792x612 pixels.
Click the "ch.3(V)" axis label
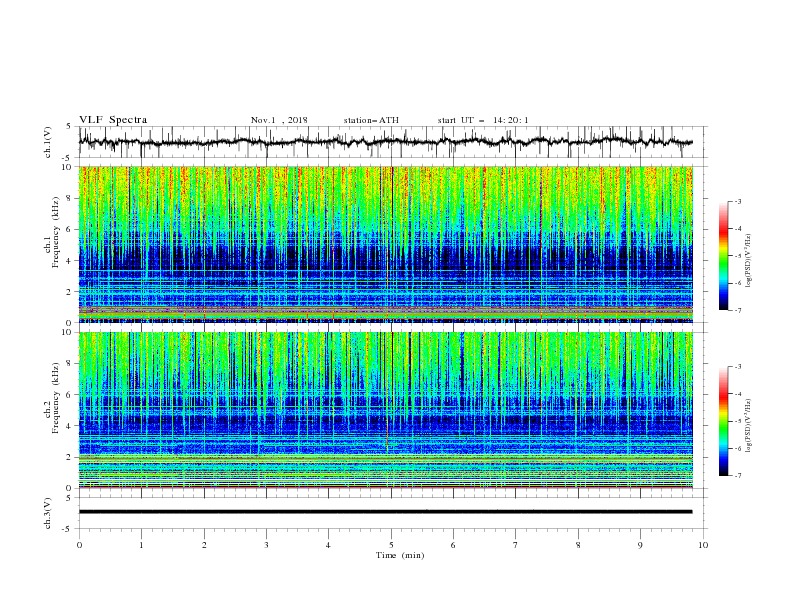click(x=48, y=513)
